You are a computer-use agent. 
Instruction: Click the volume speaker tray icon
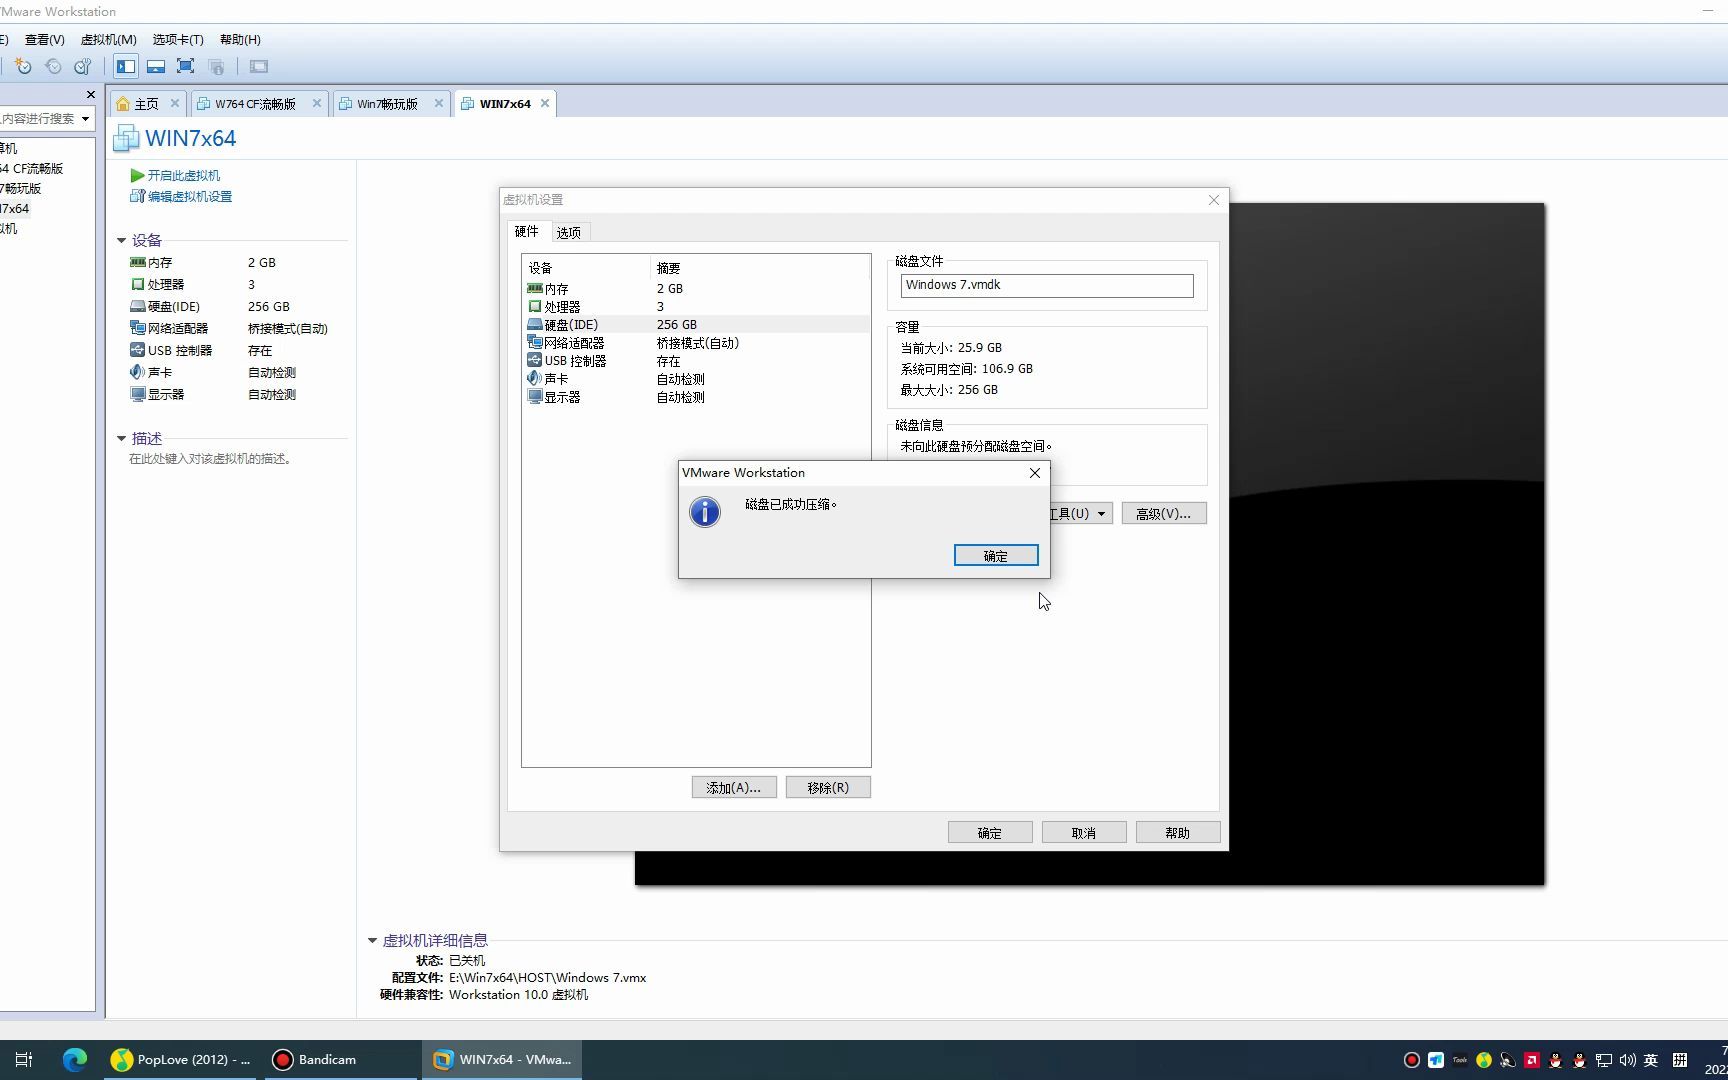click(x=1628, y=1060)
